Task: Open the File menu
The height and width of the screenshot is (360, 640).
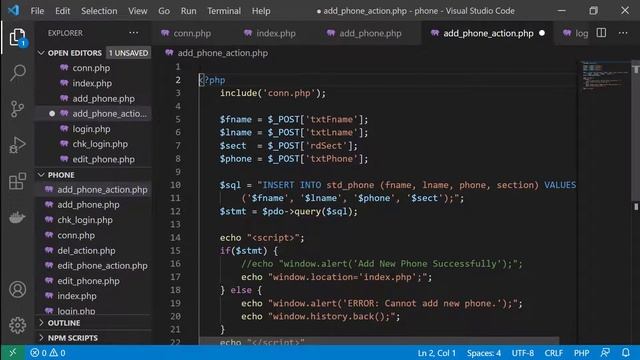Action: pos(37,11)
